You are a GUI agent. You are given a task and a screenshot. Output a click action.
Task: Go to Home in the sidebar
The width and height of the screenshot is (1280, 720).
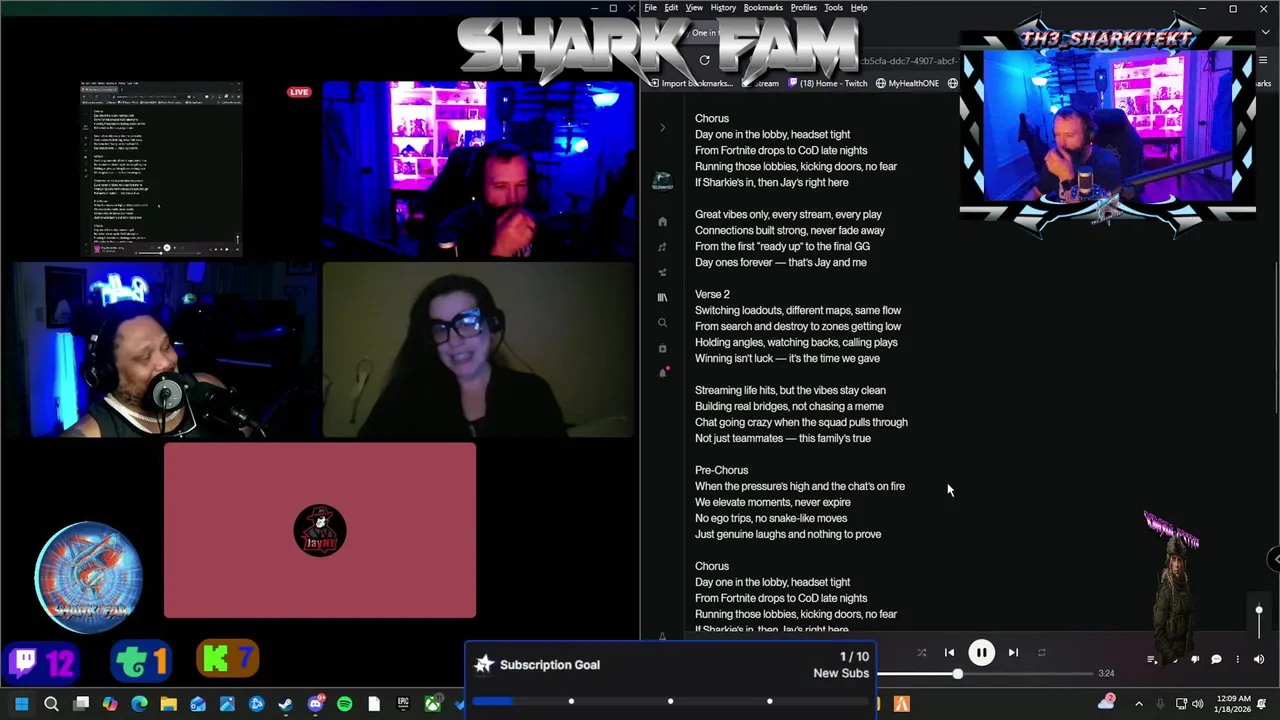click(662, 221)
